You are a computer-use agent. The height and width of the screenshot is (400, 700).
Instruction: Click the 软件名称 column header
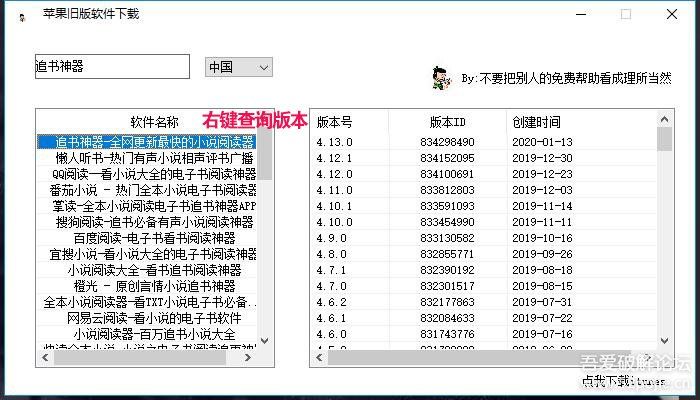tap(154, 122)
